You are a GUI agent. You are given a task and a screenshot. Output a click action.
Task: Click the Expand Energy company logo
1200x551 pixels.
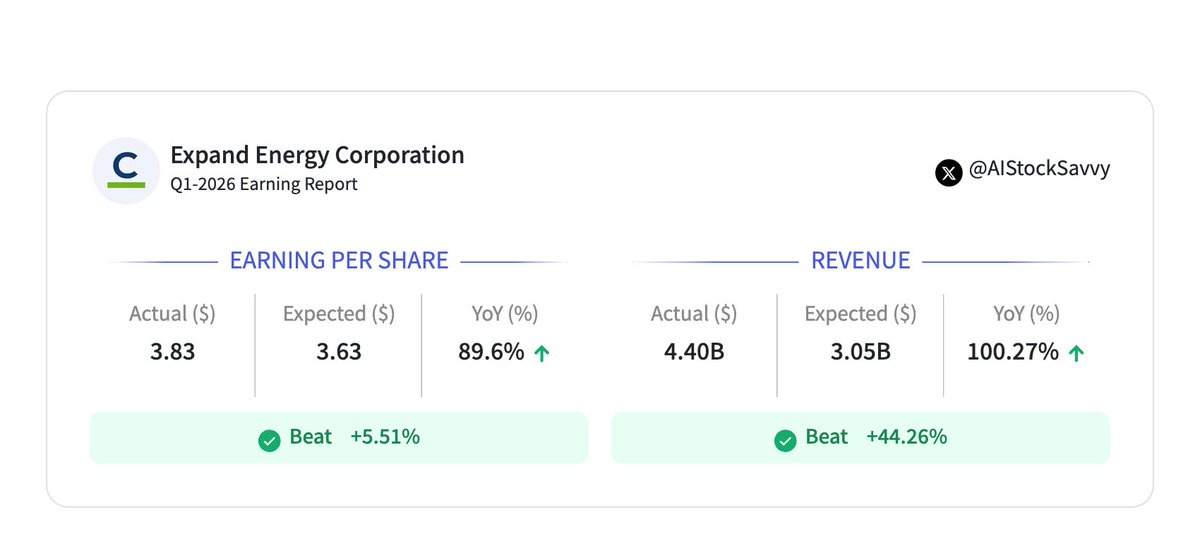[x=126, y=171]
